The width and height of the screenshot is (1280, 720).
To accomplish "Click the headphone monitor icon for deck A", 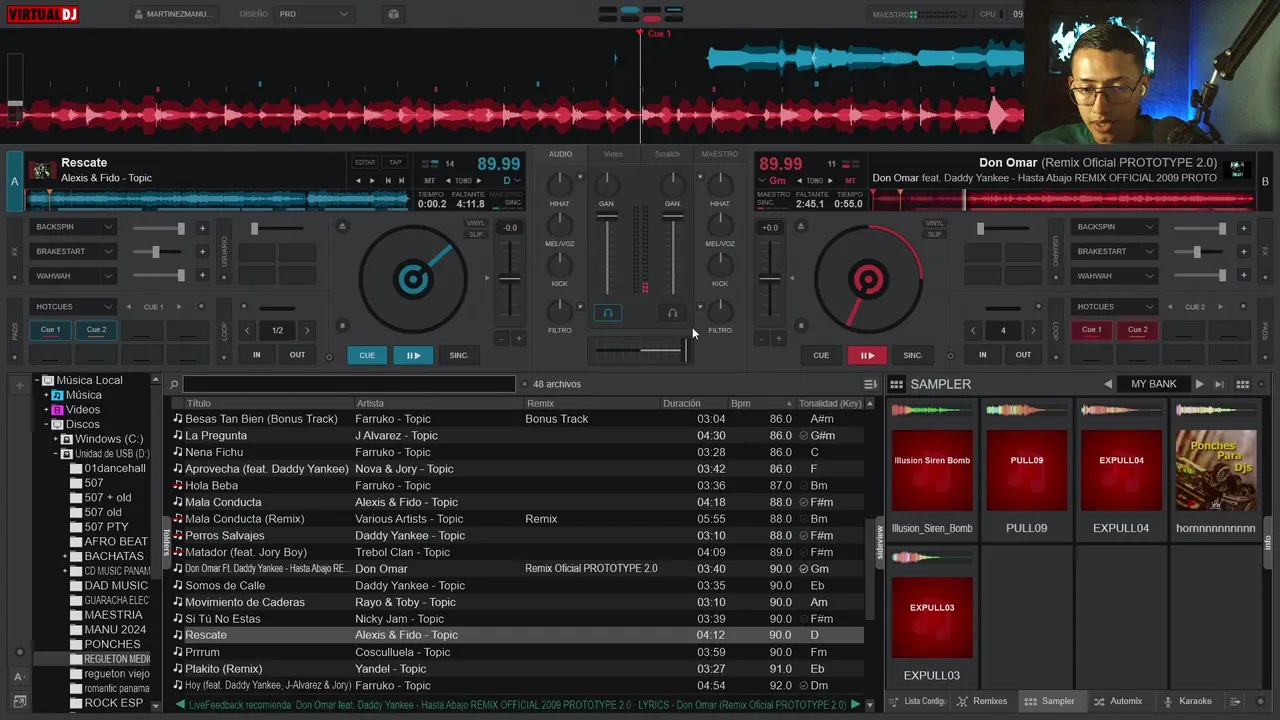I will 607,313.
